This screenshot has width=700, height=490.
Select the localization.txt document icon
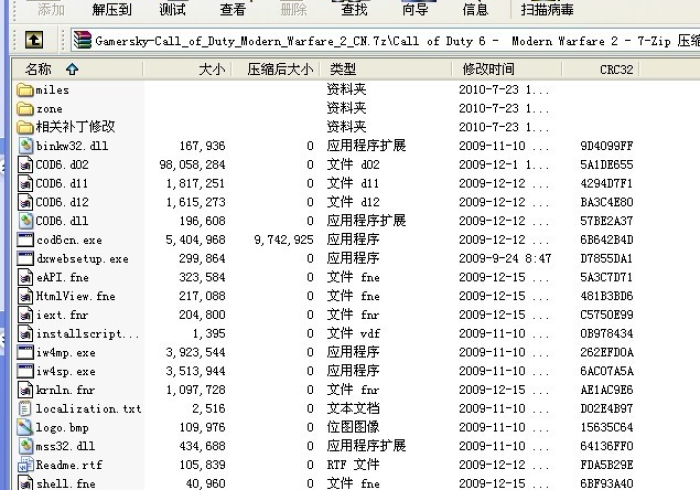(25, 408)
